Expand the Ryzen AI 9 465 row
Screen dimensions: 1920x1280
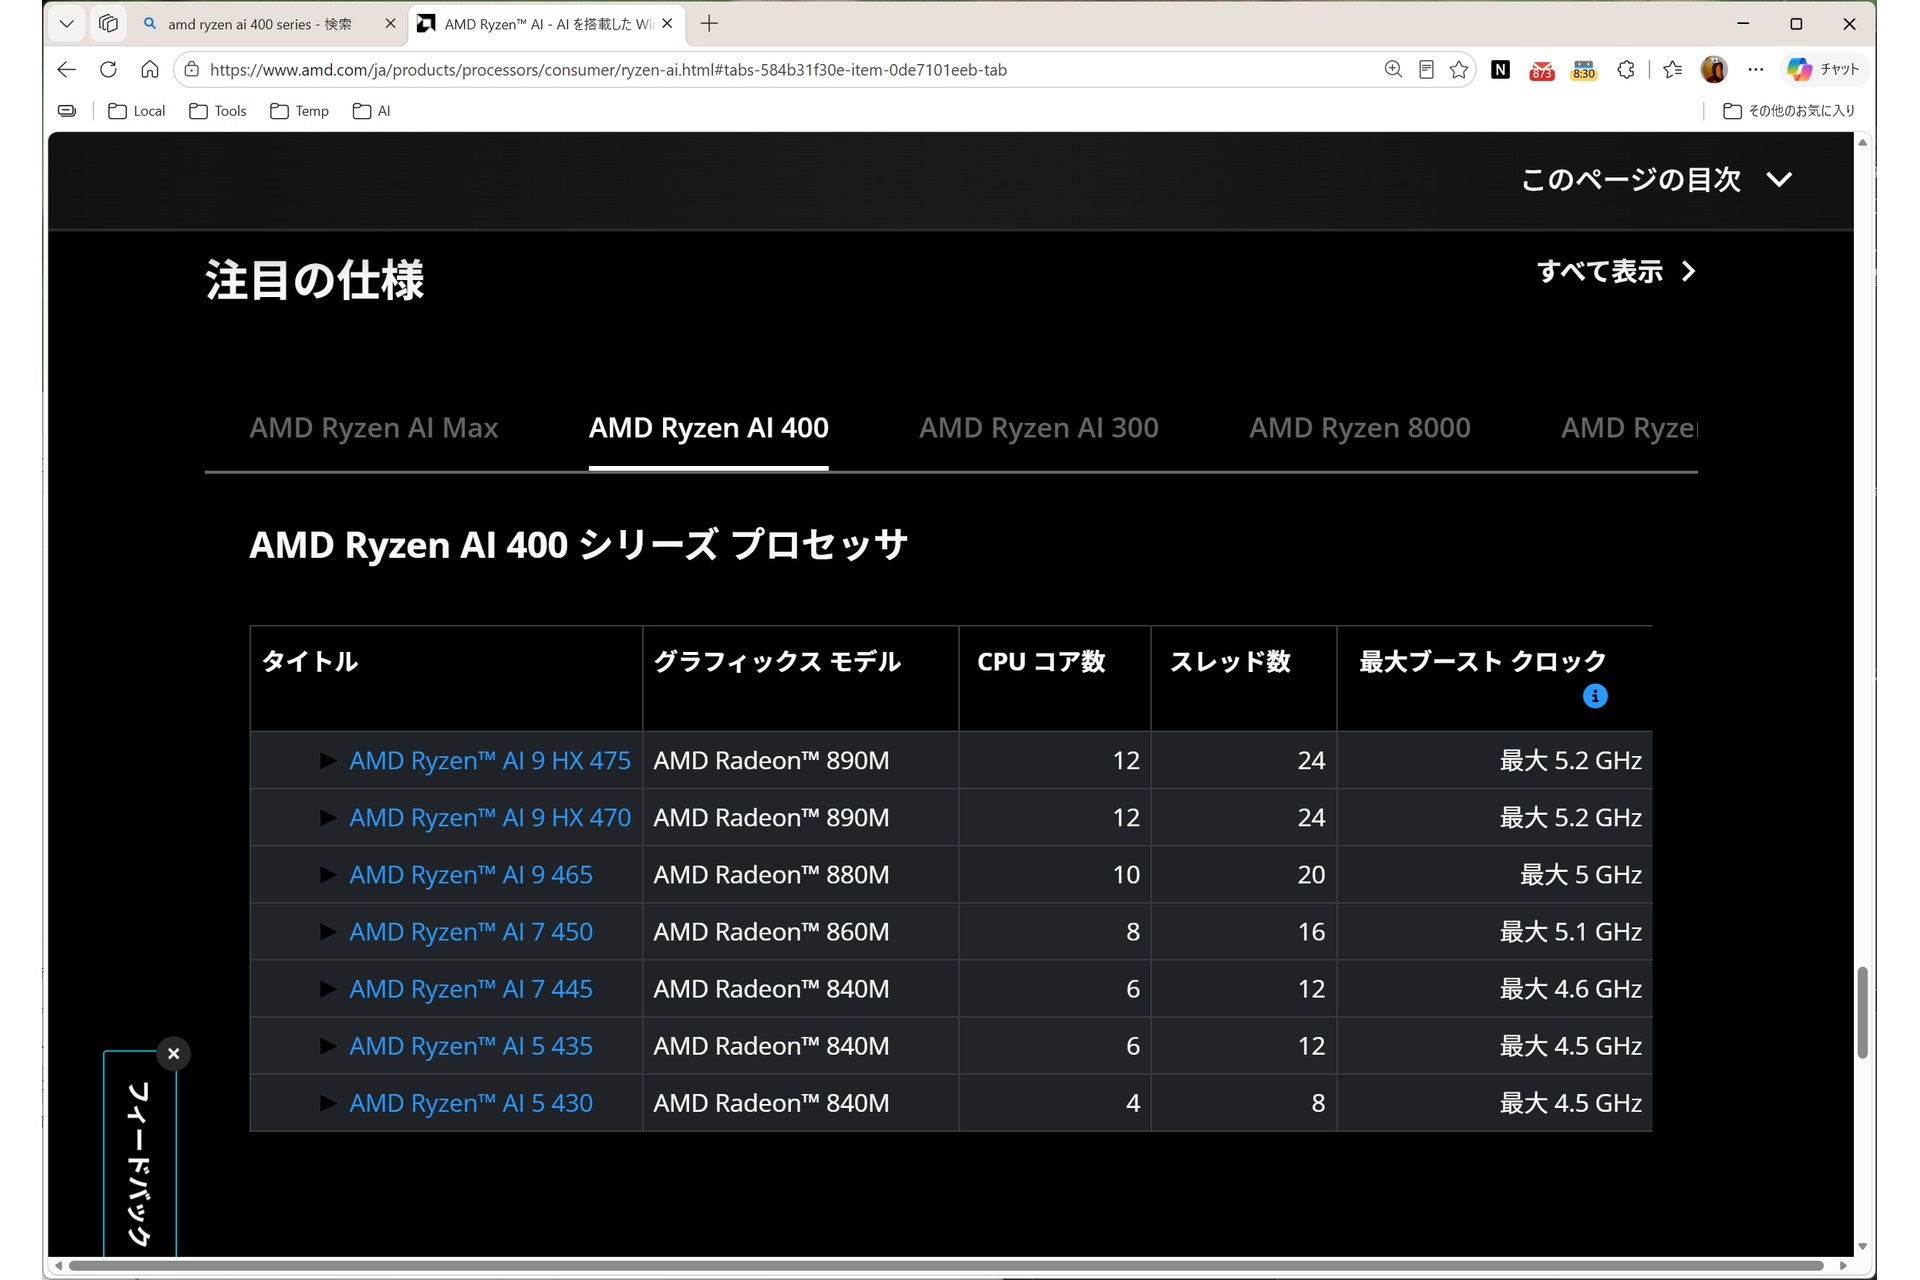click(x=327, y=875)
